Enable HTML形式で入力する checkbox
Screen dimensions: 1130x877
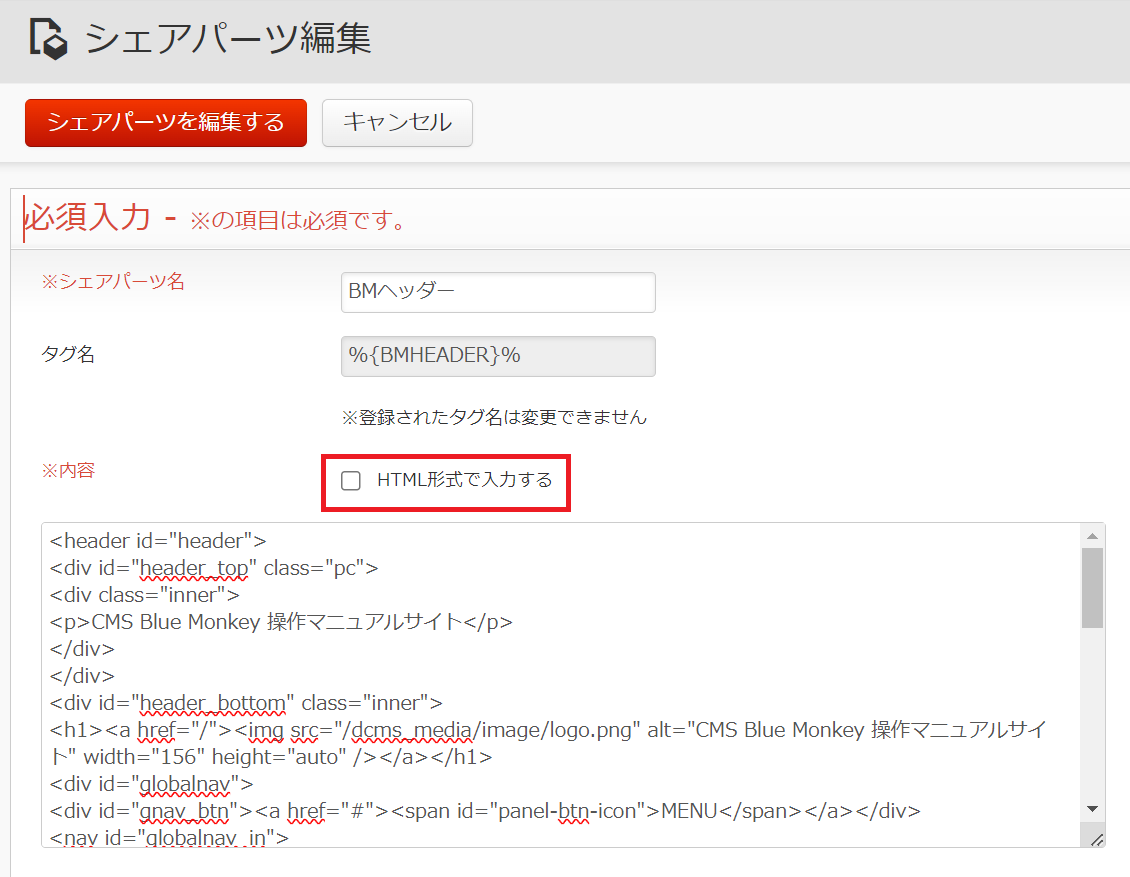coord(351,481)
